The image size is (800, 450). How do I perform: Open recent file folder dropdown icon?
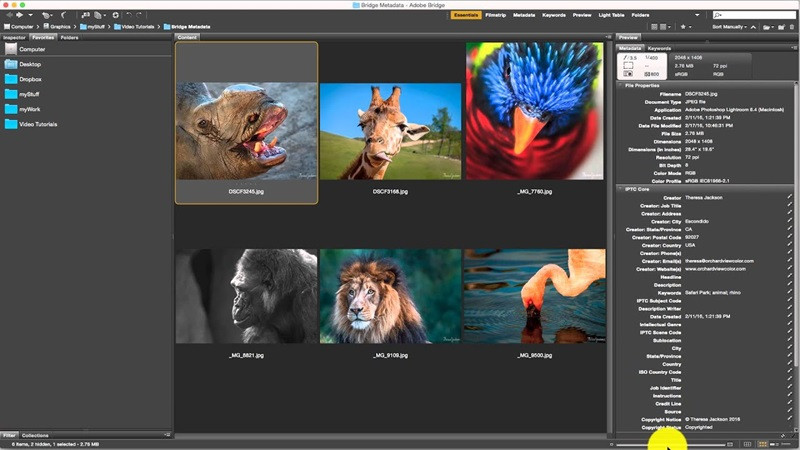tap(768, 27)
